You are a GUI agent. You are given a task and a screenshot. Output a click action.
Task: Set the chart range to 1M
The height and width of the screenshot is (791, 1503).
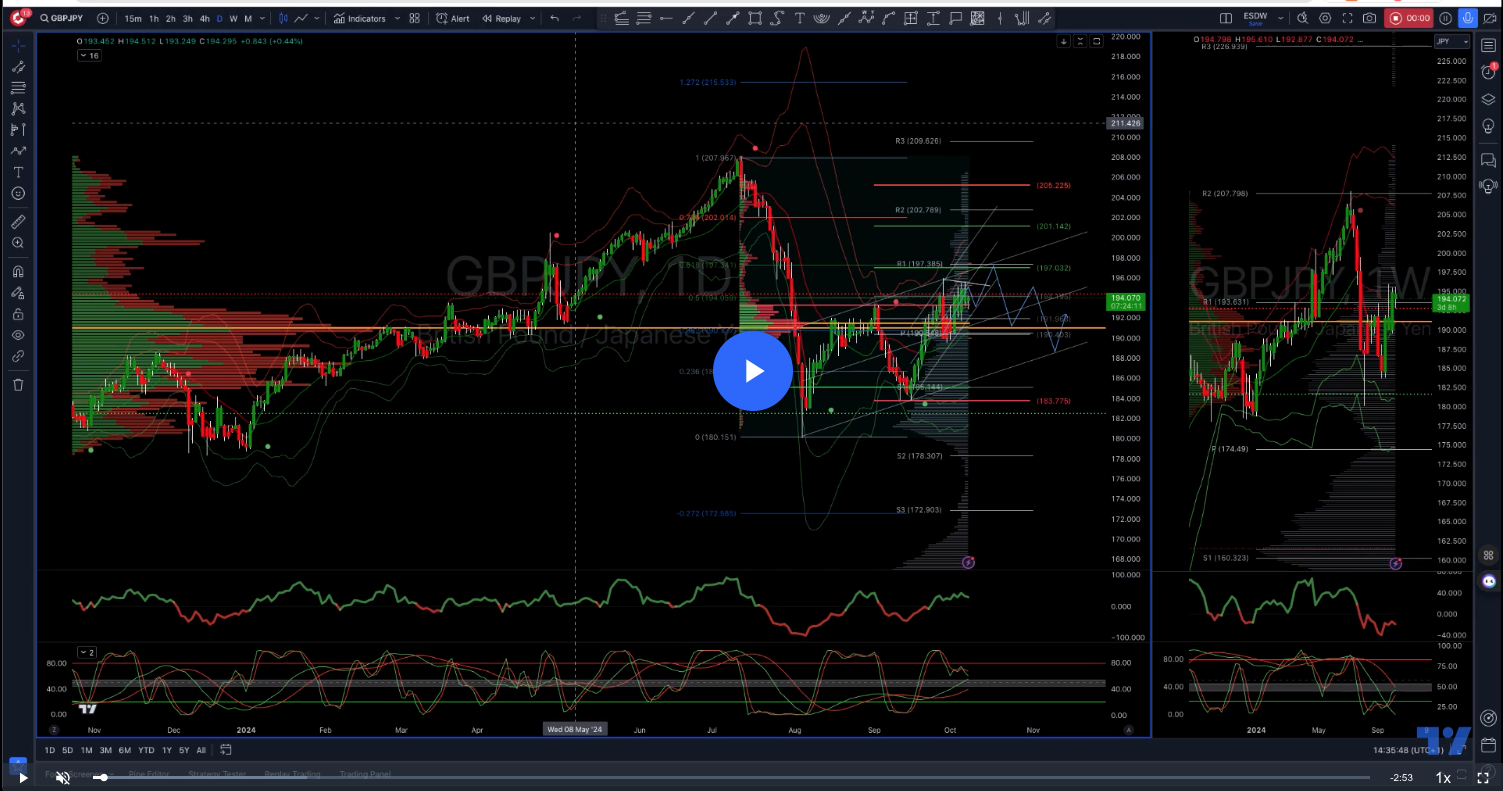(x=87, y=750)
